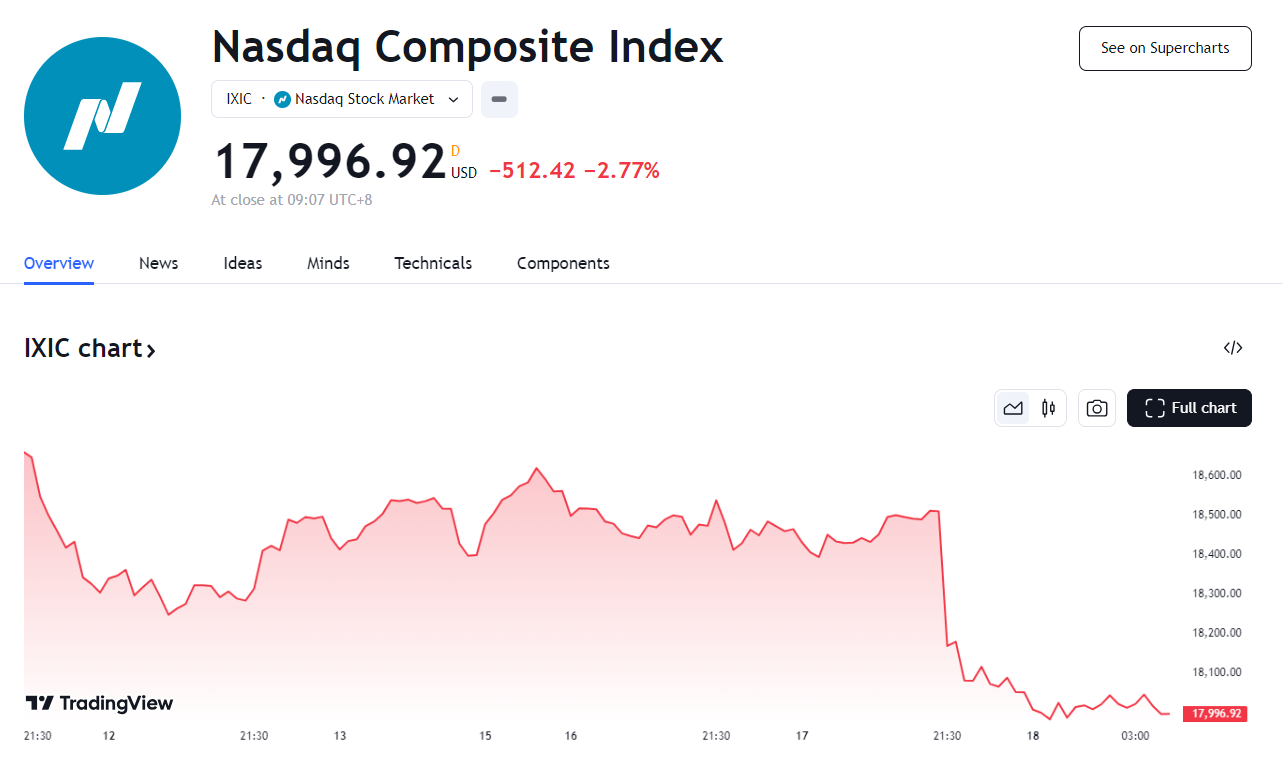Open the News tab
The width and height of the screenshot is (1283, 769).
tap(158, 263)
